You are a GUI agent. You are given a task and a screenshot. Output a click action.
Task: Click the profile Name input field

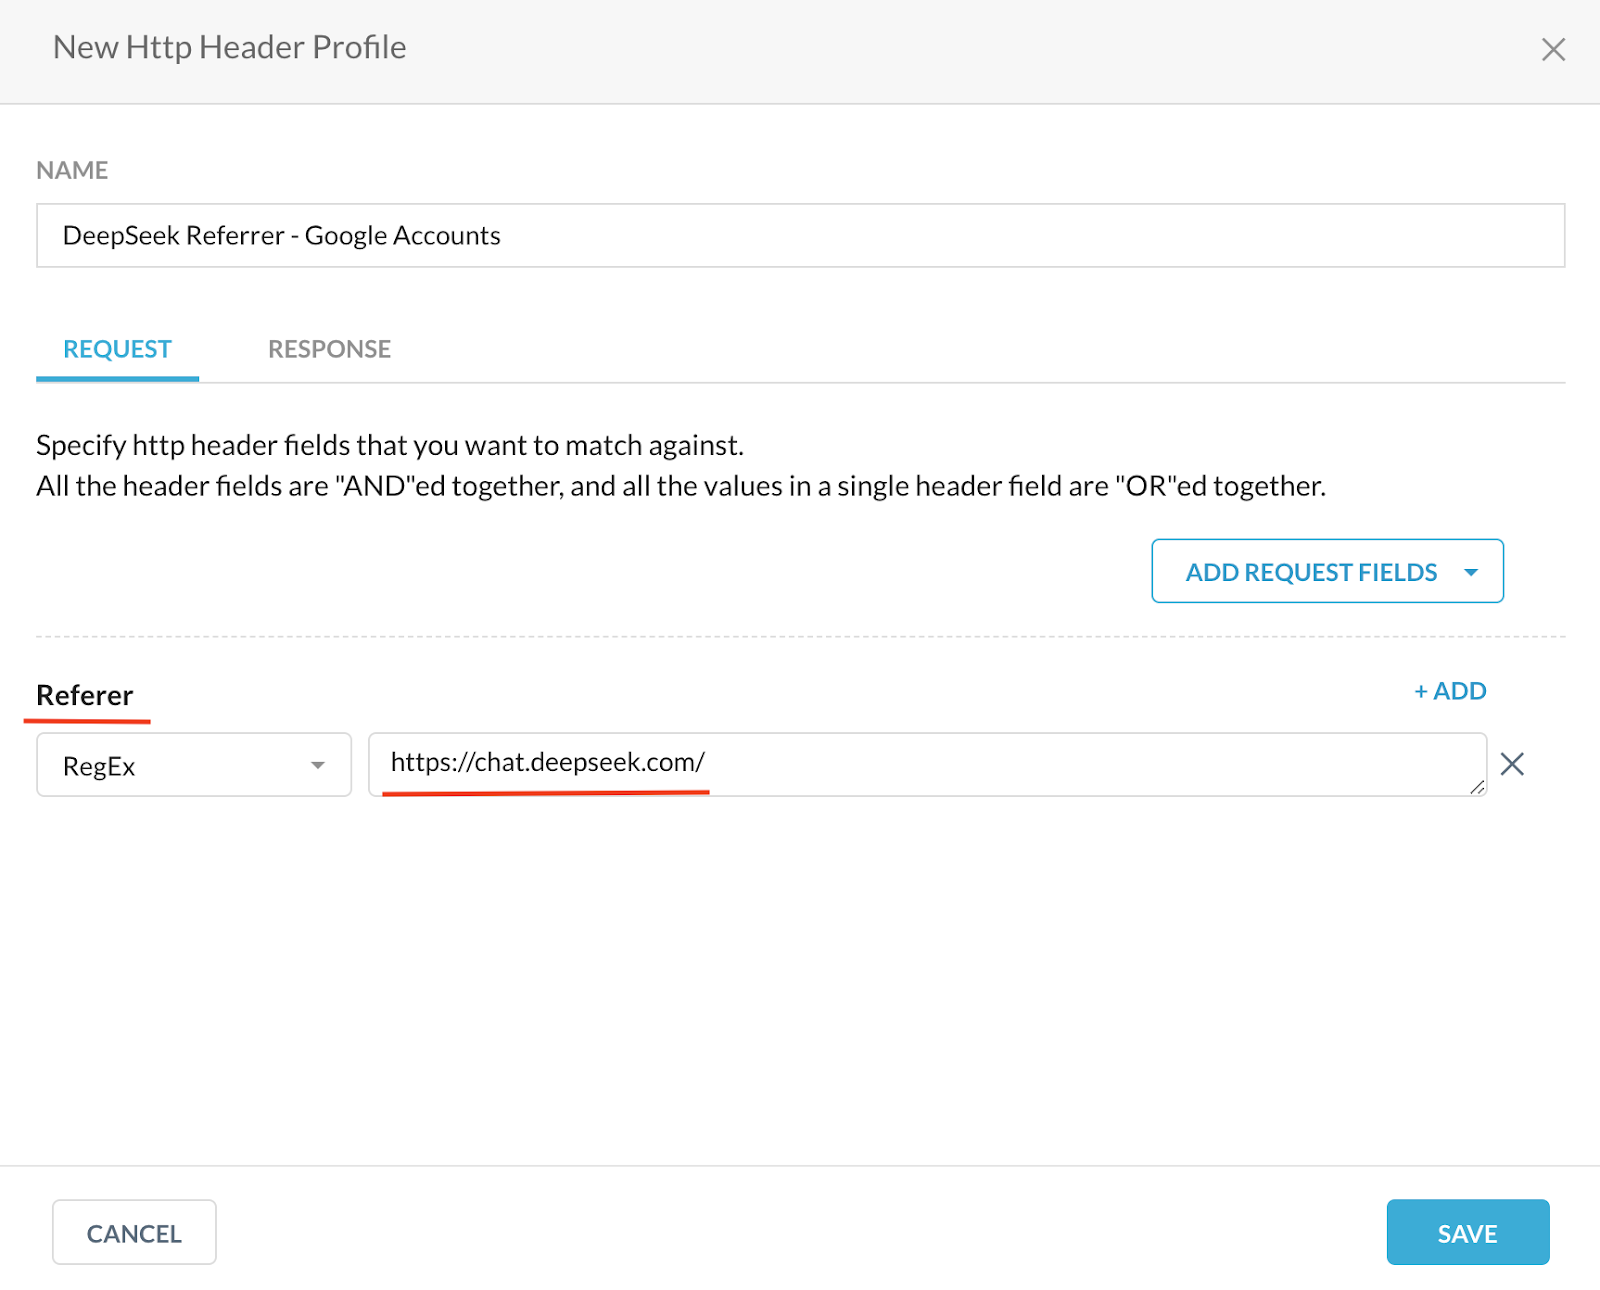(800, 235)
